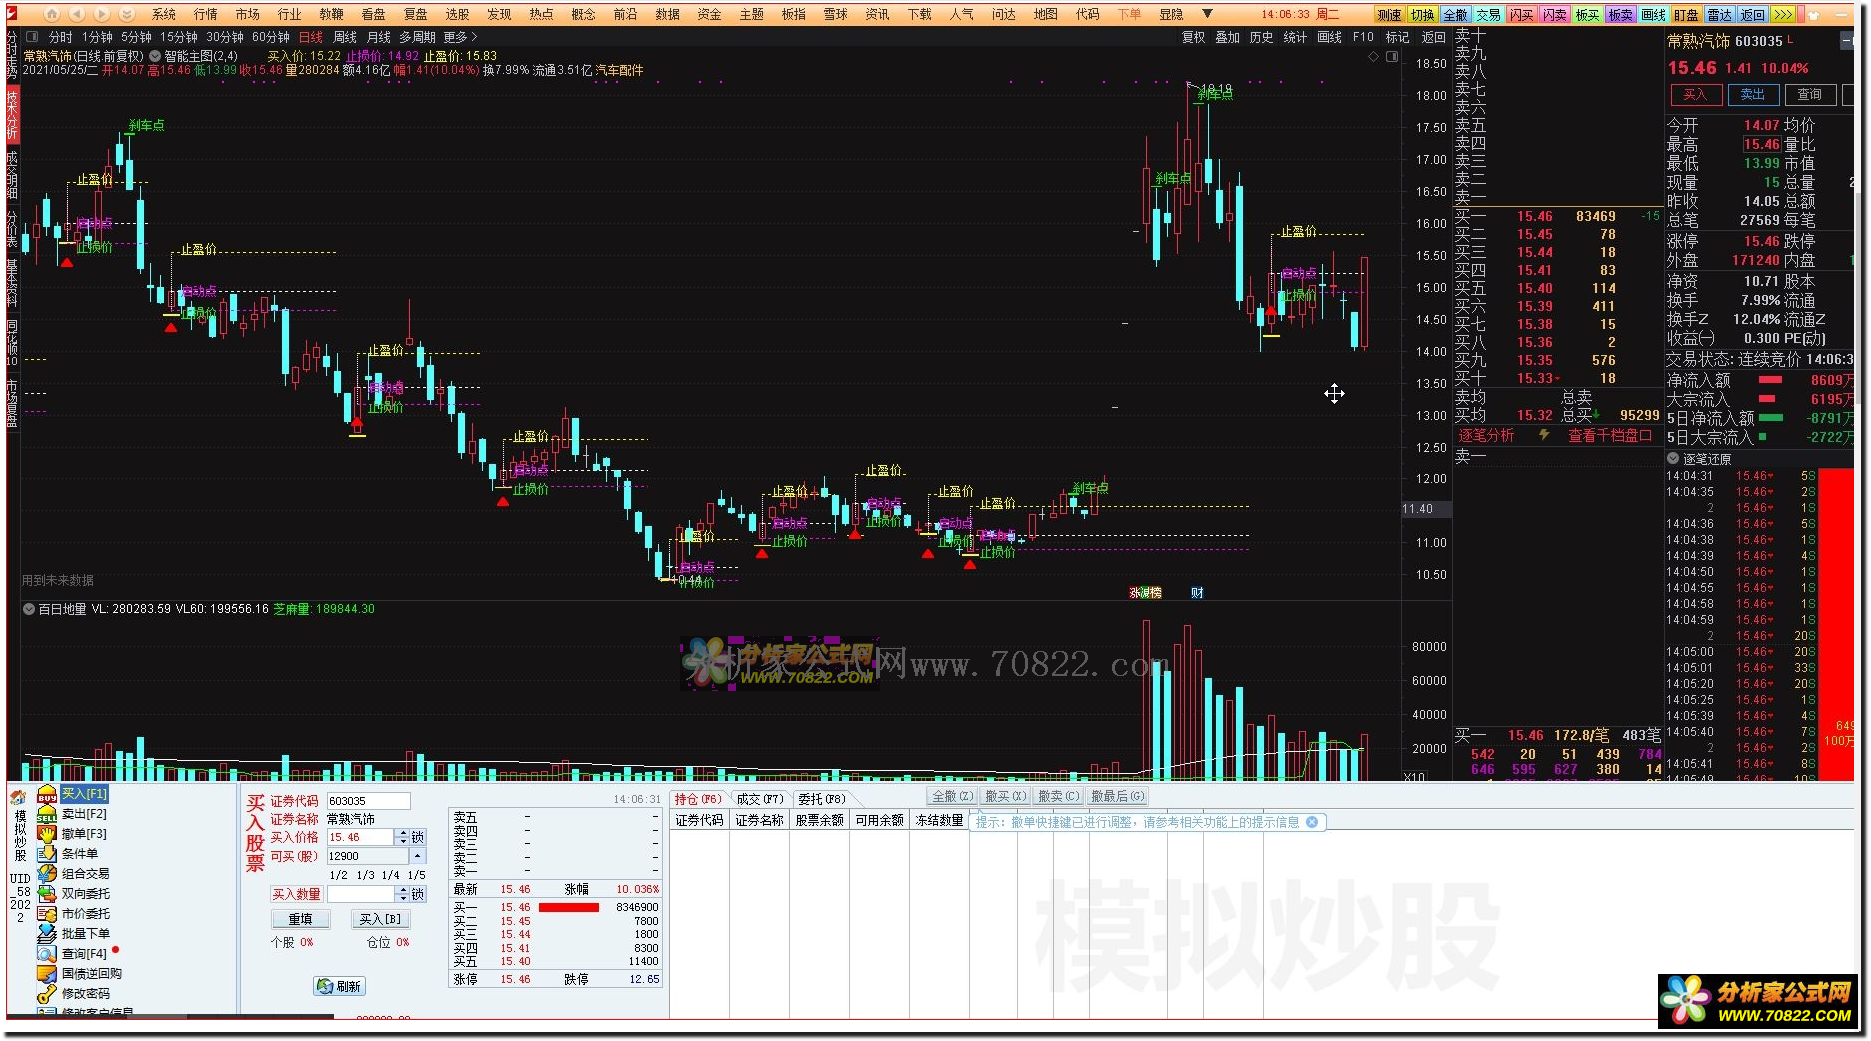Click the 重填 reset button
Screen dimensions: 1871x1041
301,919
